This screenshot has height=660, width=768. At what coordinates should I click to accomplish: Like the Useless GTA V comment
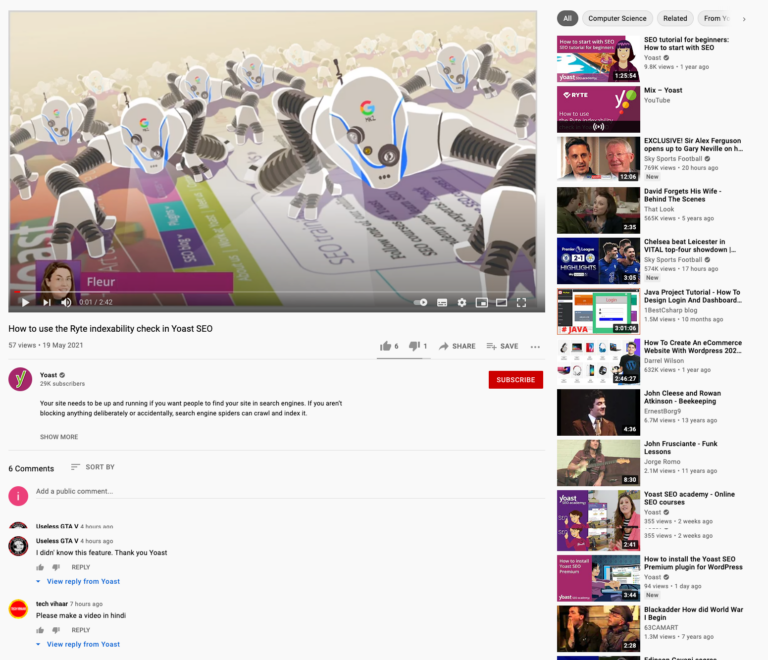coord(40,567)
